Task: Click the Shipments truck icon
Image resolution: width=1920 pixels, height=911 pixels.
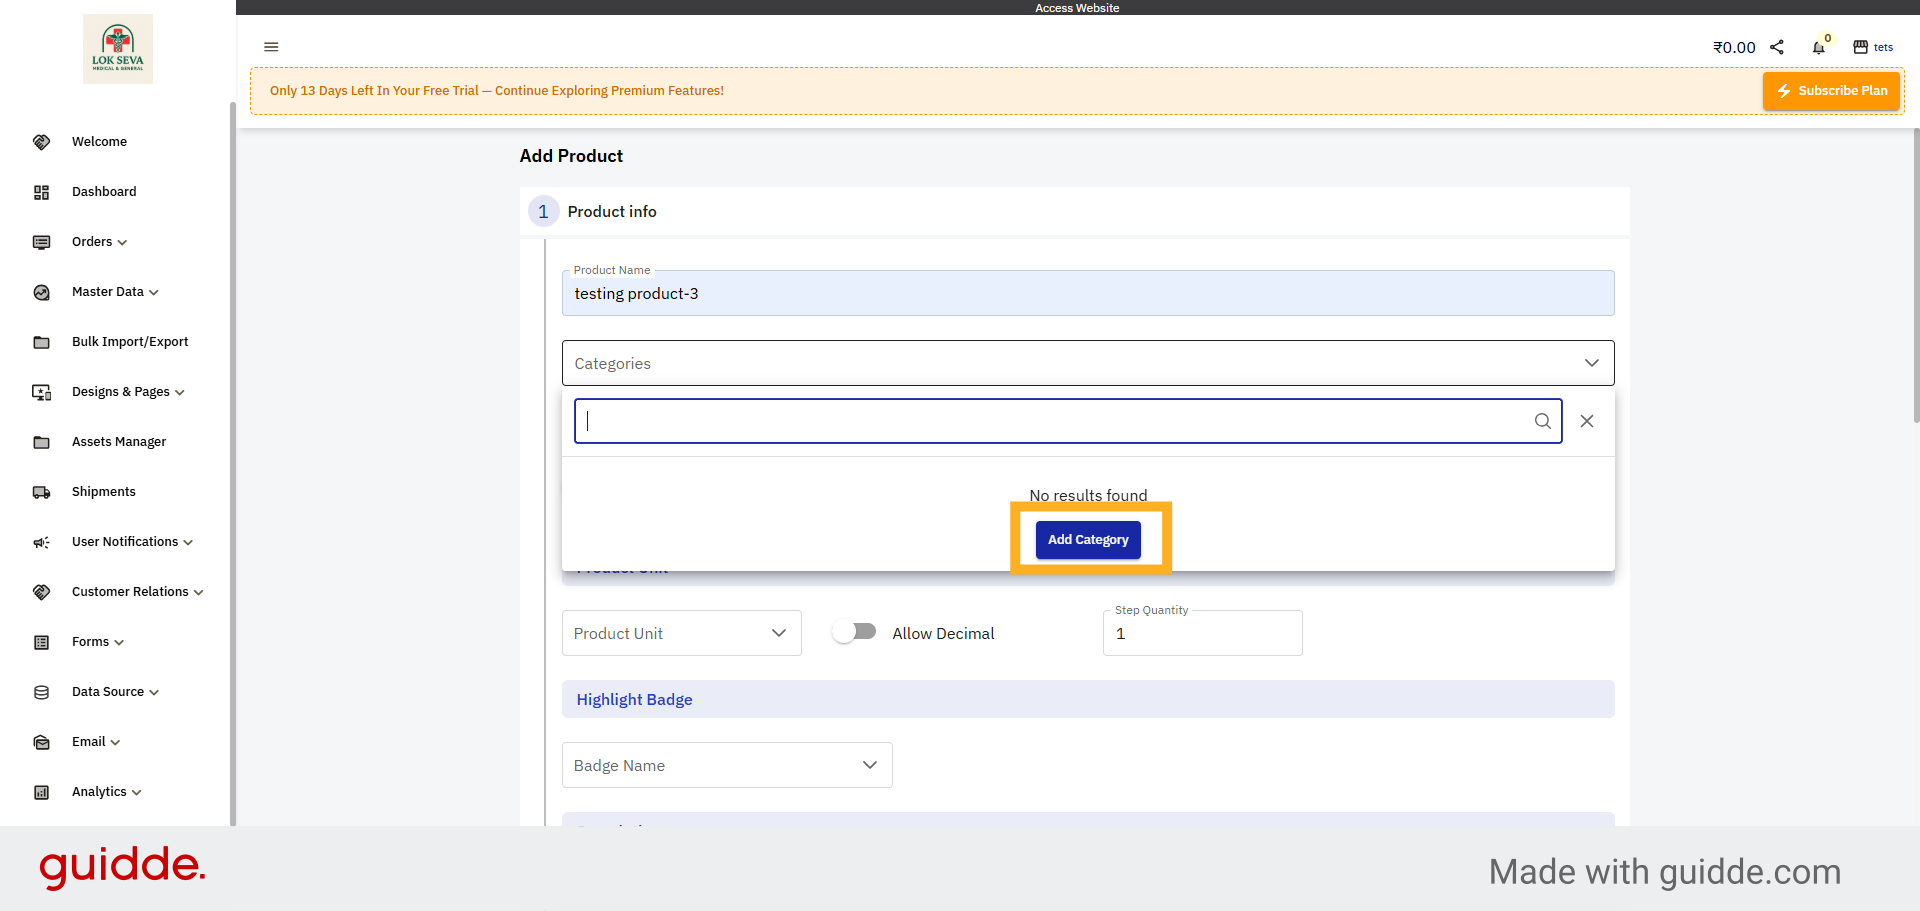Action: click(41, 491)
